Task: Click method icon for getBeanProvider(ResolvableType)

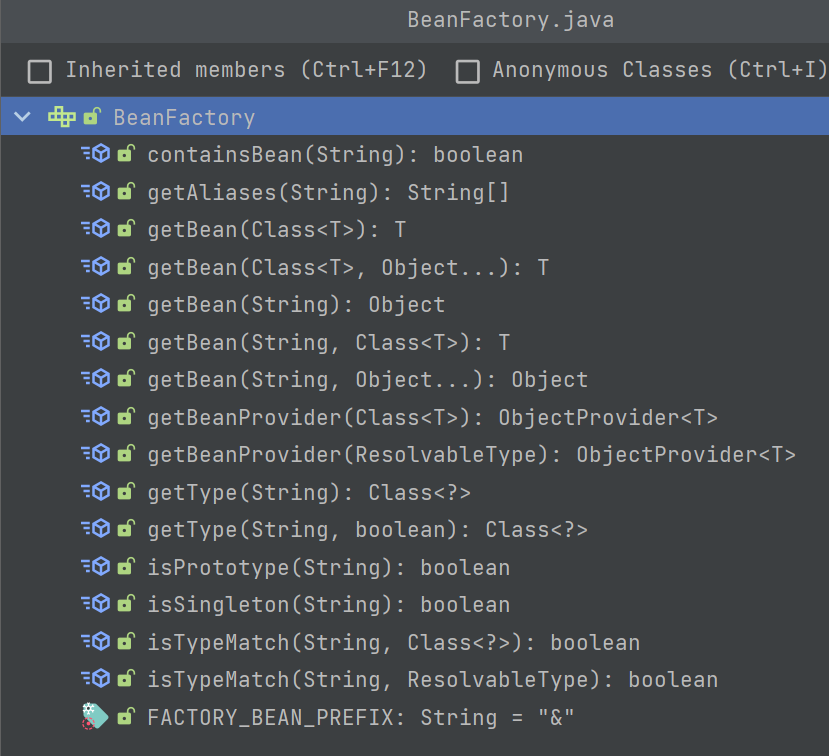Action: click(x=96, y=454)
